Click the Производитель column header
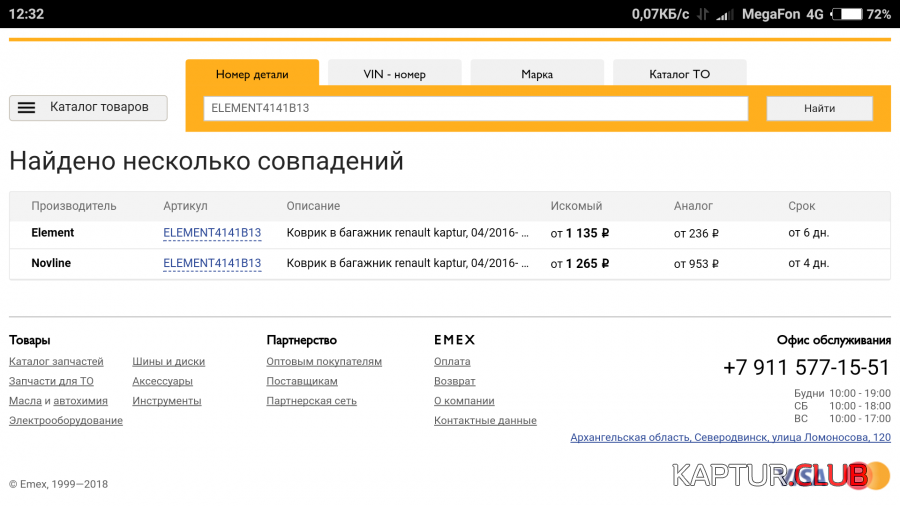Viewport: 900px width, 506px height. (x=73, y=206)
